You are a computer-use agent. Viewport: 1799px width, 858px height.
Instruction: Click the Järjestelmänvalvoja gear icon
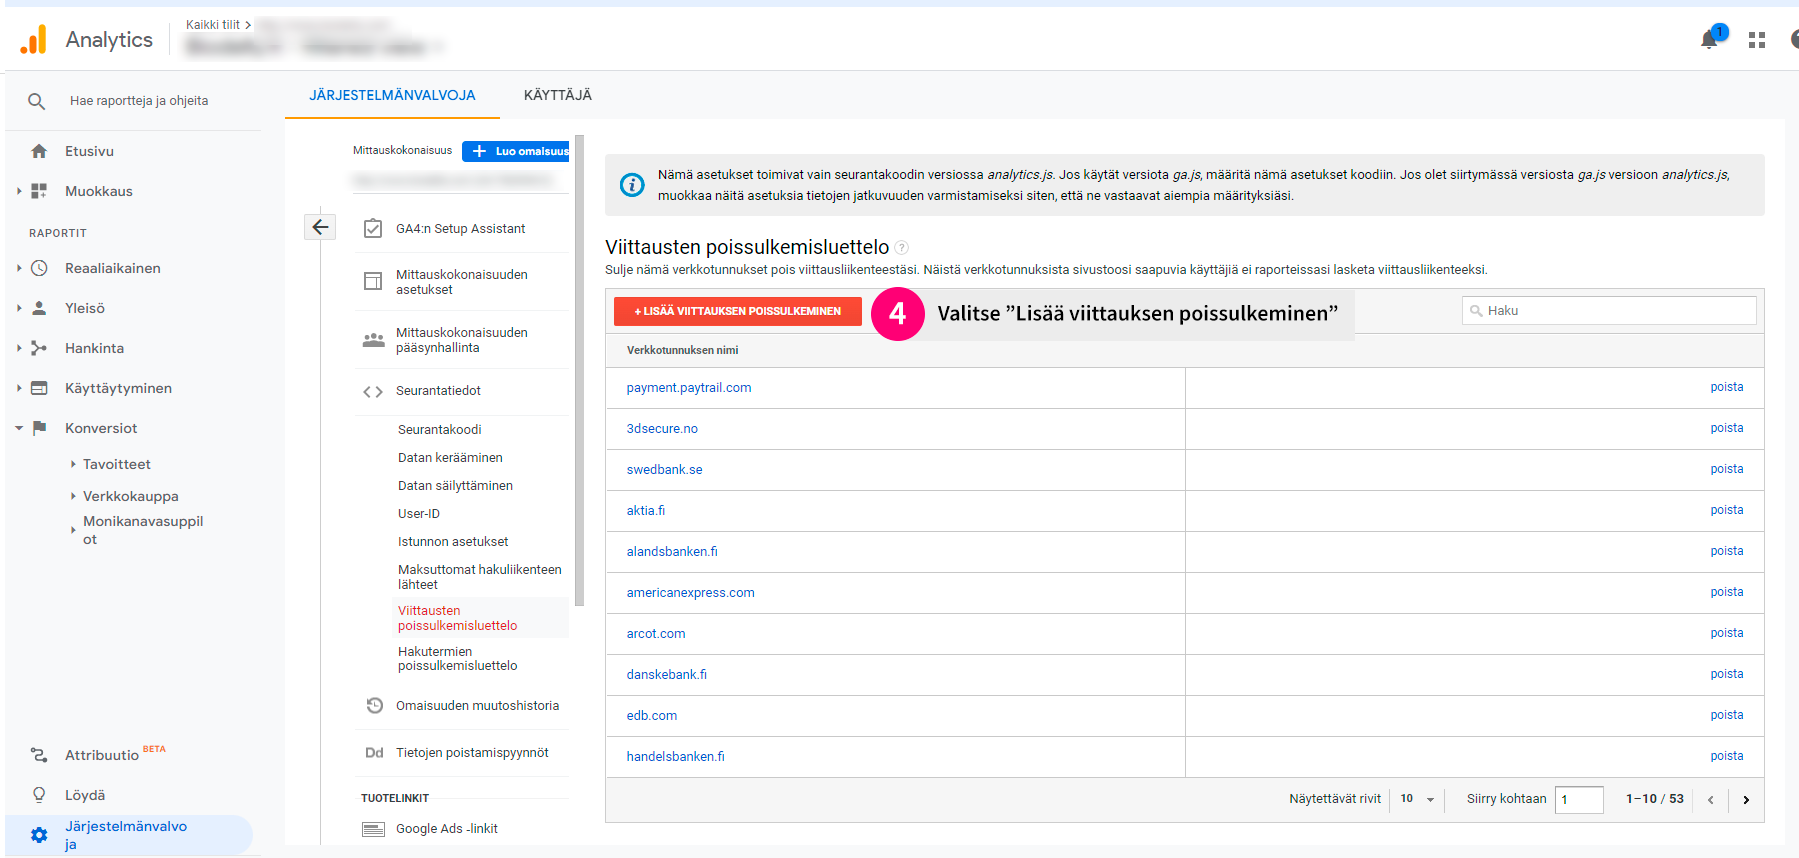39,835
